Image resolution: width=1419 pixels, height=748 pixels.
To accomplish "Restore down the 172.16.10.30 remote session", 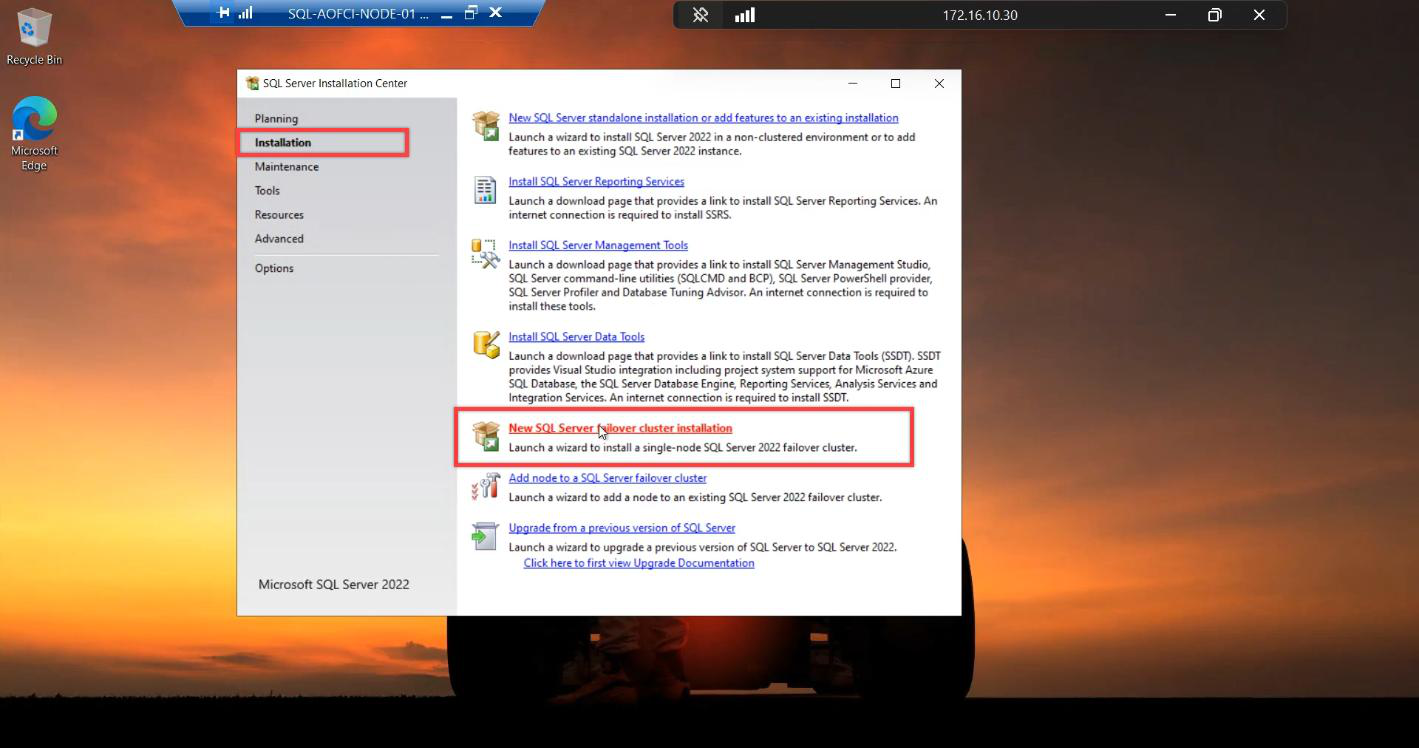I will [x=1215, y=15].
